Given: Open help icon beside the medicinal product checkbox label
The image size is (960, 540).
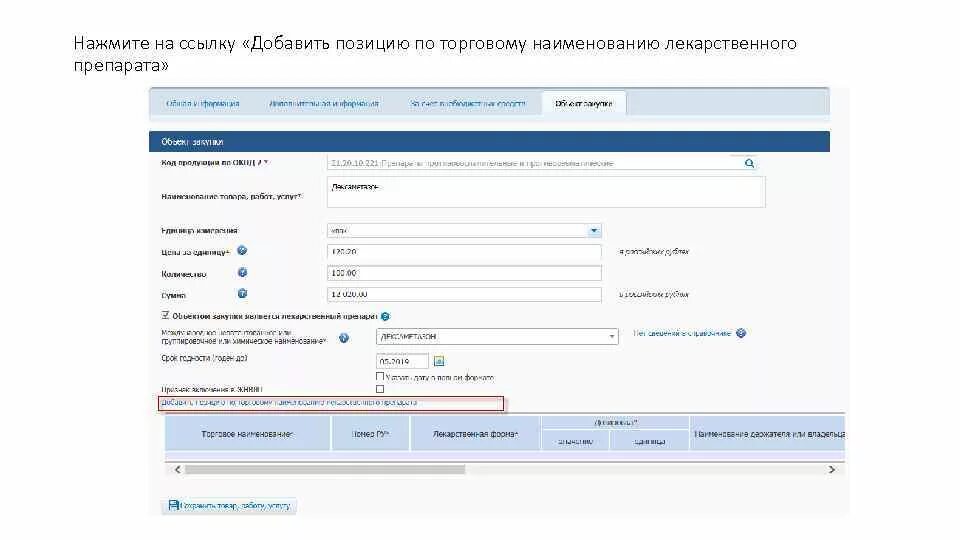Looking at the screenshot, I should (x=385, y=317).
